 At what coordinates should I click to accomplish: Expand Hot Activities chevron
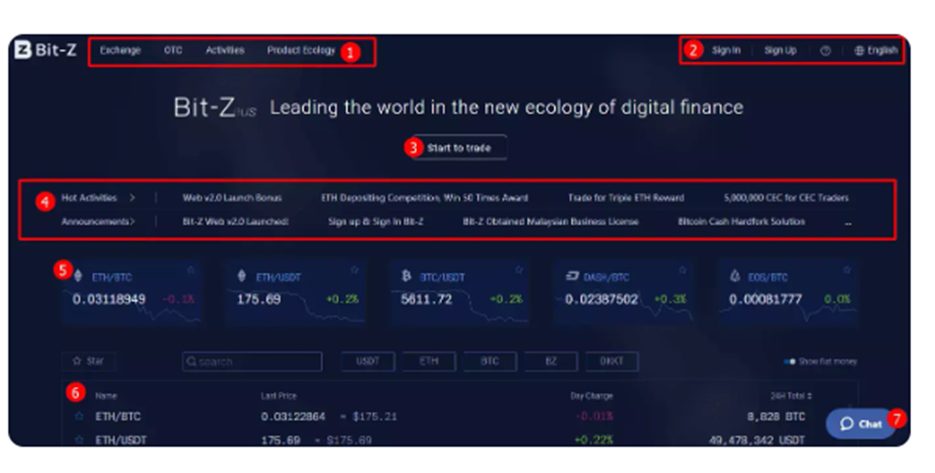(132, 197)
